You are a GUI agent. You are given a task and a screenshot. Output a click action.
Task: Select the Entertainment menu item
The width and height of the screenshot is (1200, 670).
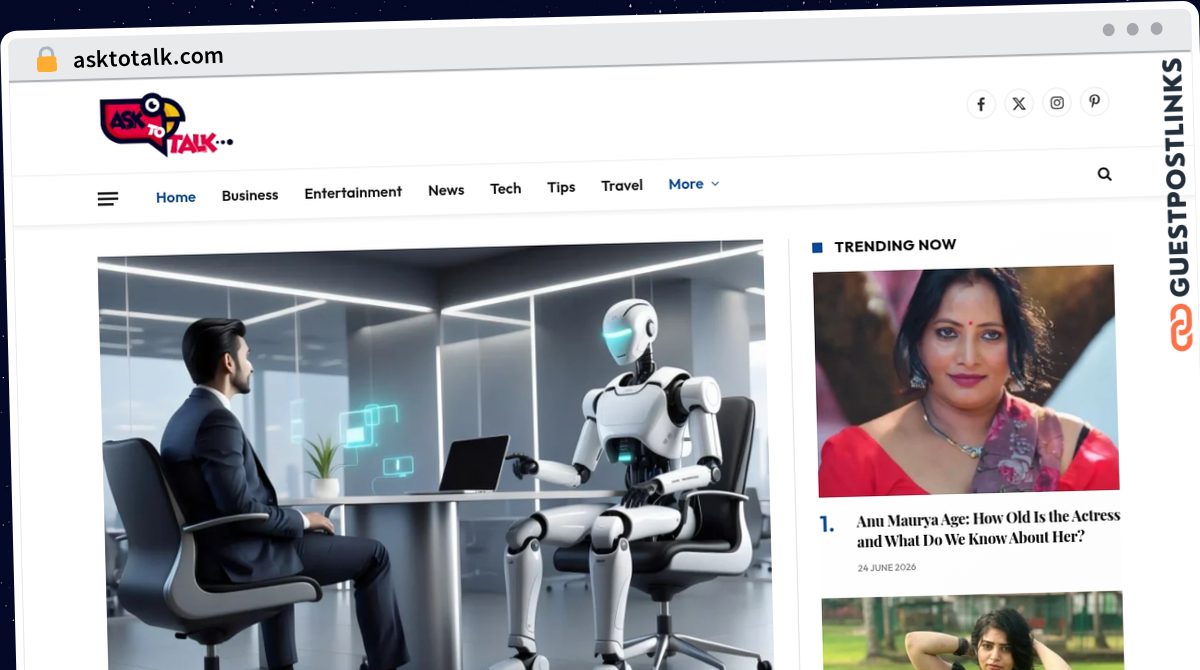coord(353,192)
